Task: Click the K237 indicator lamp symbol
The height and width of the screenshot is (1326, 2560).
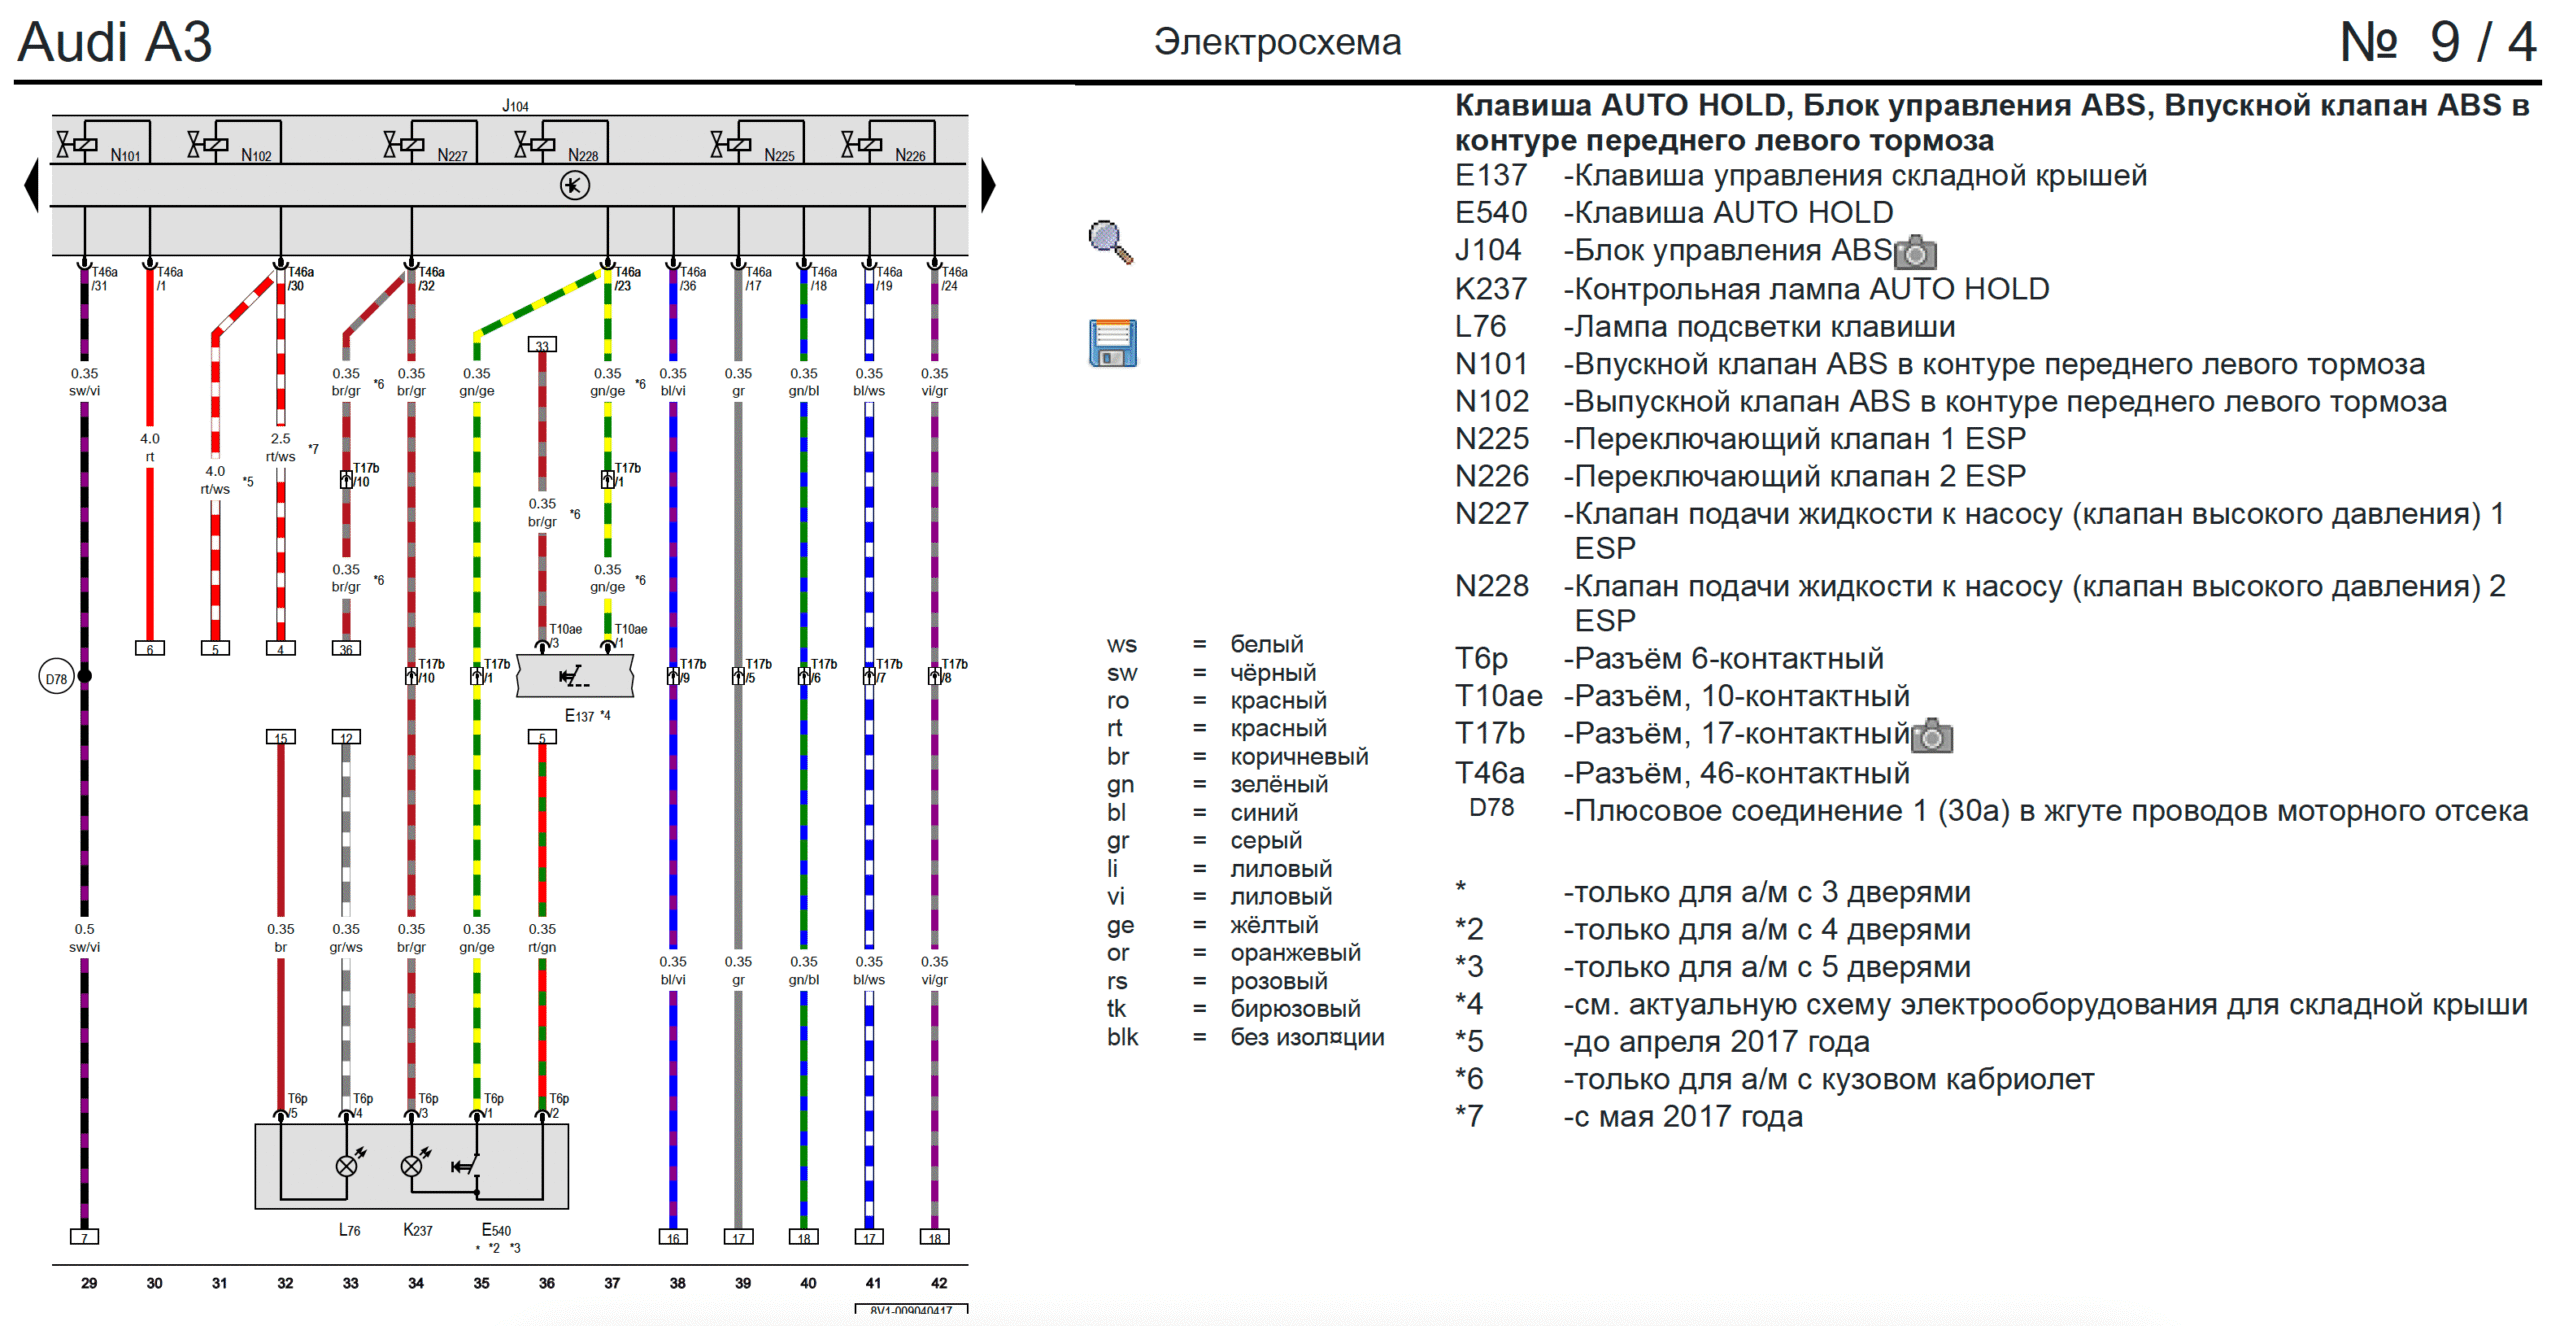Action: [412, 1165]
